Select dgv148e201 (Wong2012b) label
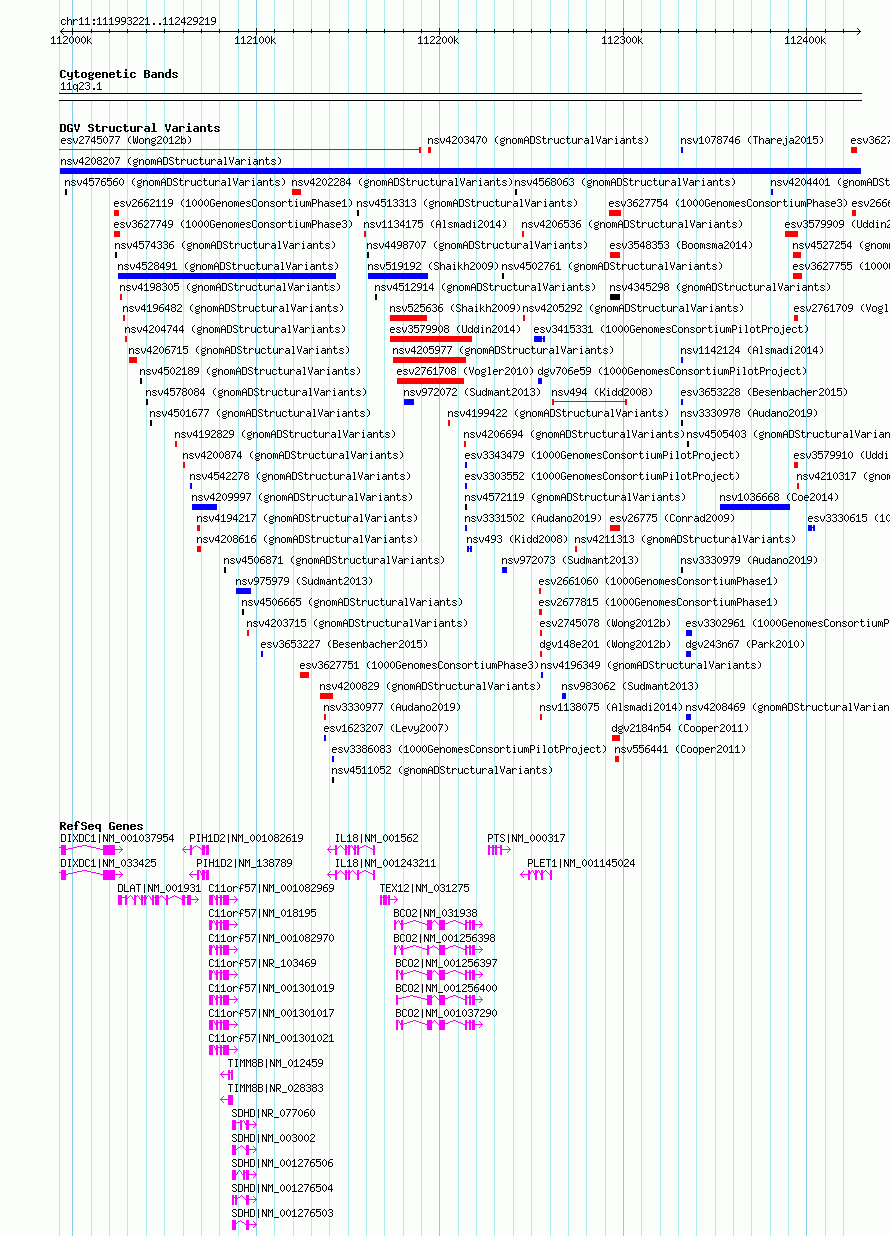 pyautogui.click(x=605, y=644)
